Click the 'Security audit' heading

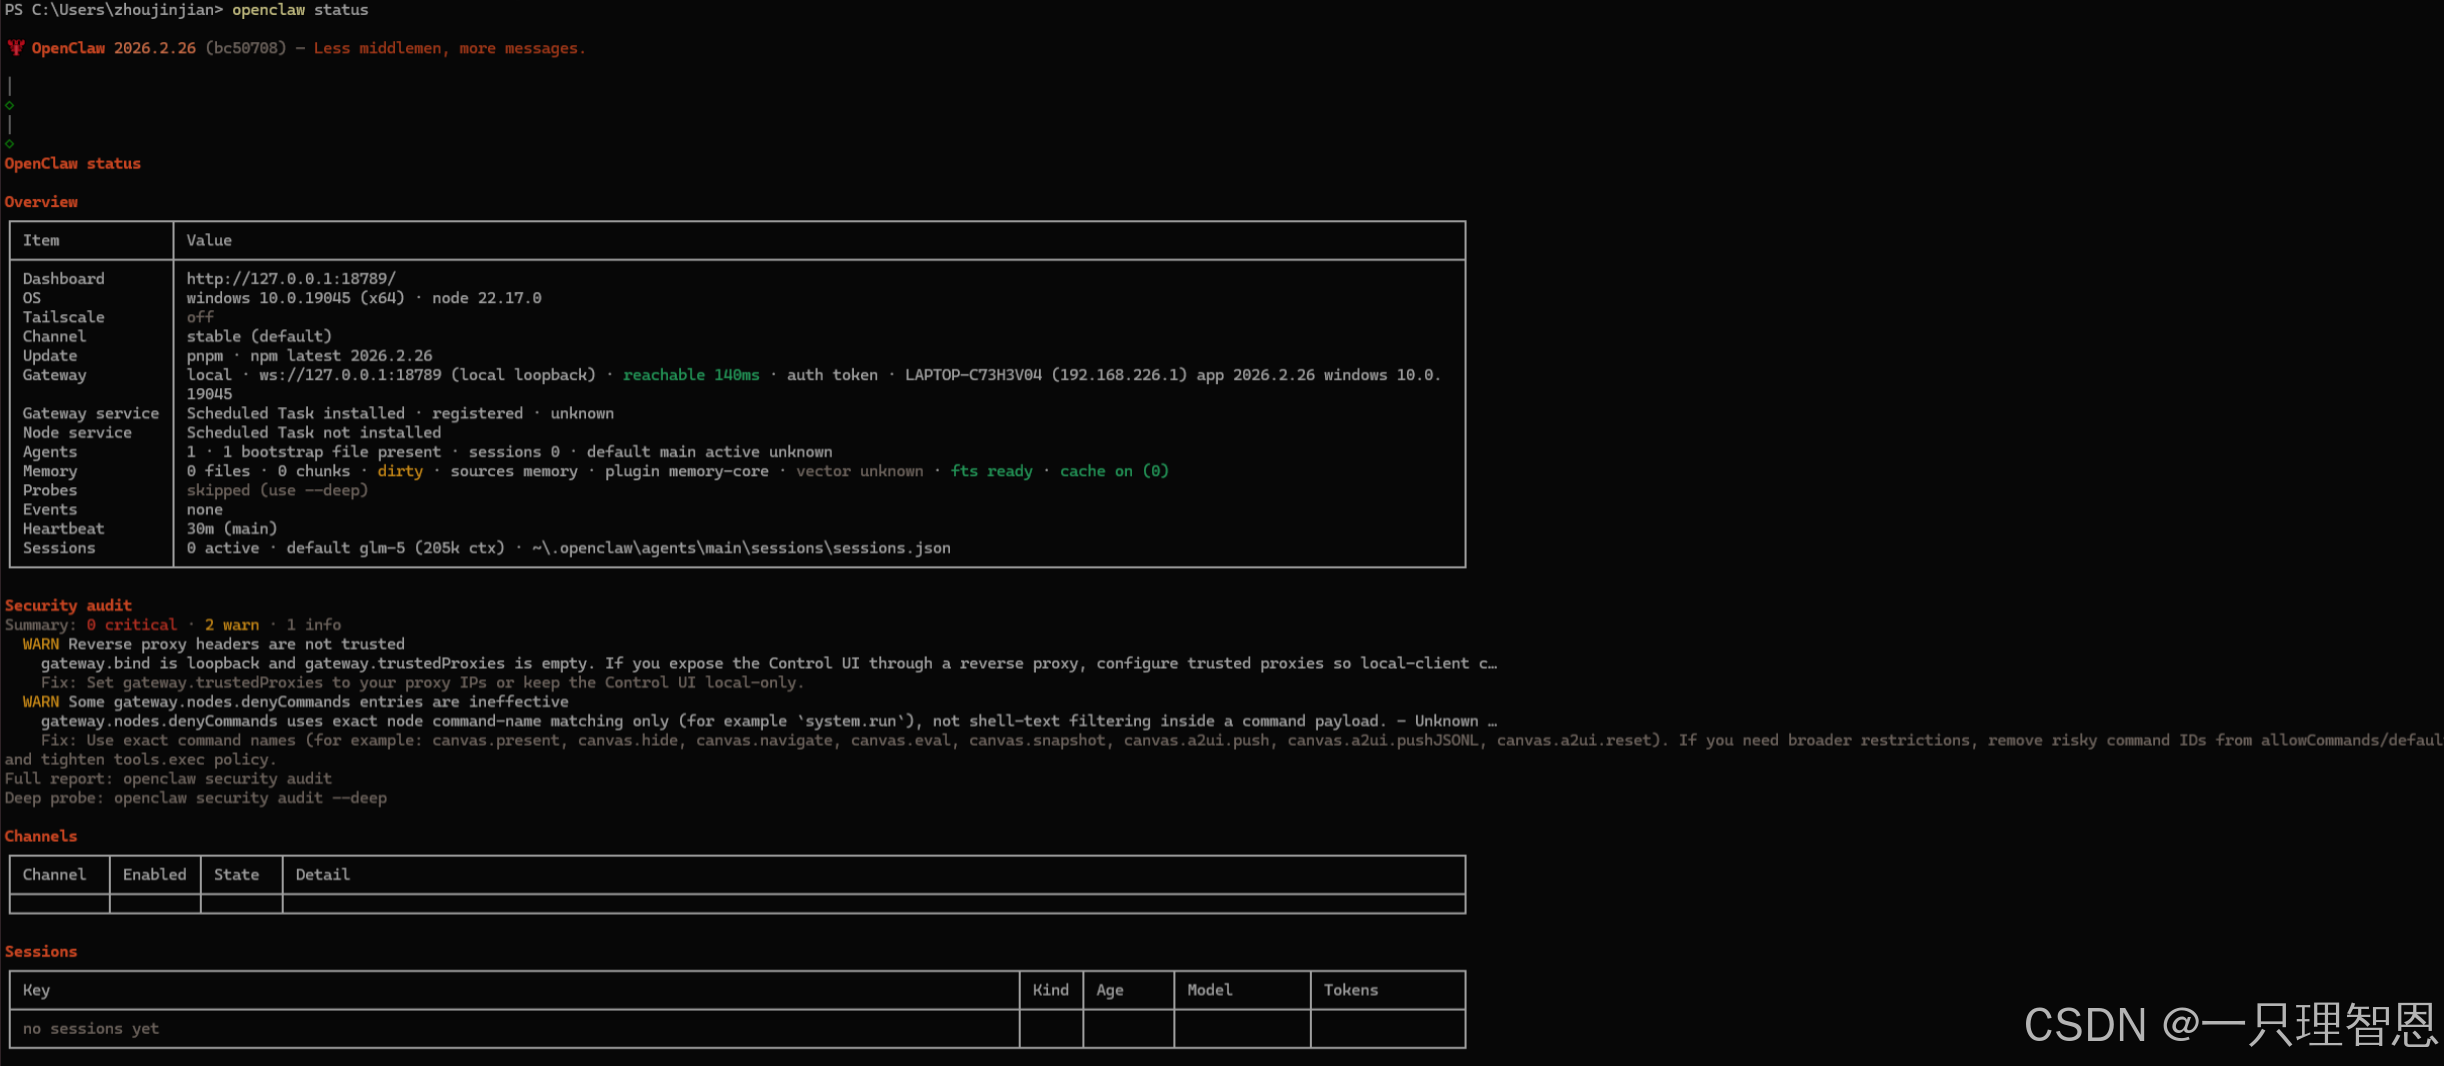(68, 606)
